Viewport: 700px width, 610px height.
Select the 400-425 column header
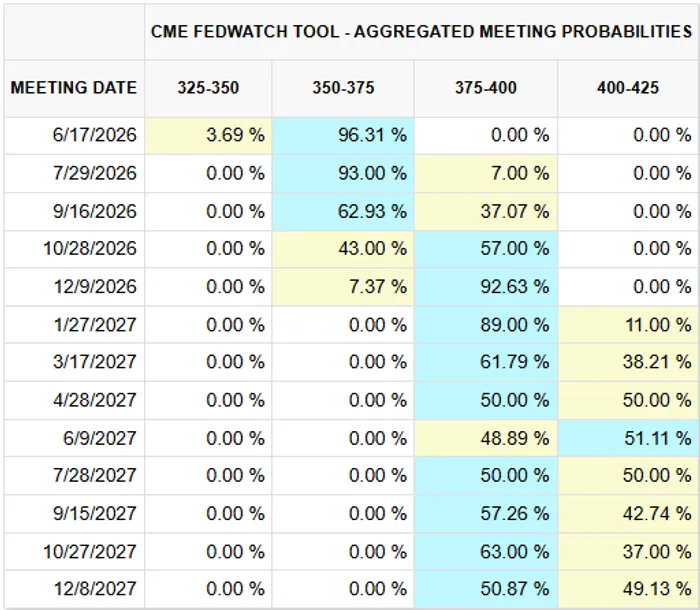(x=628, y=88)
